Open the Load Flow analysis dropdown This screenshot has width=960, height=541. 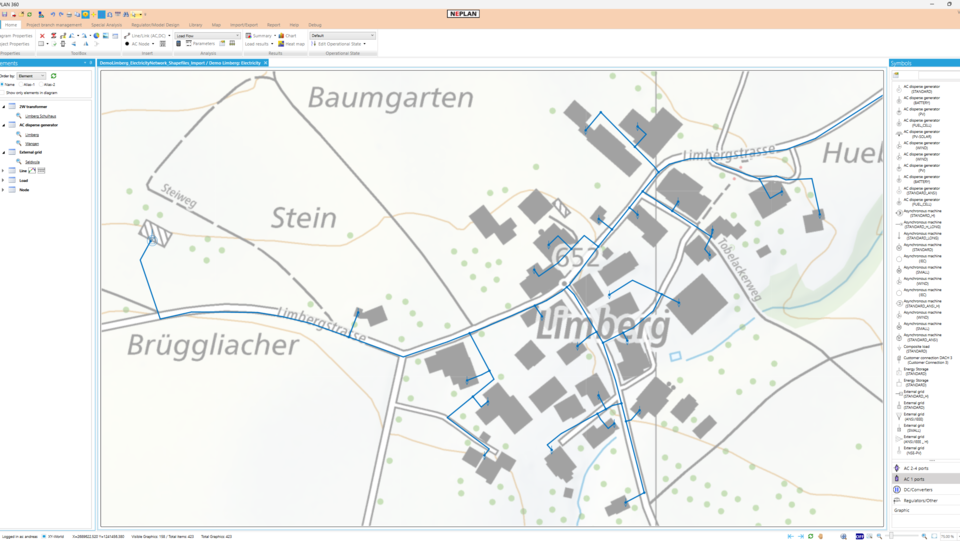[x=207, y=35]
